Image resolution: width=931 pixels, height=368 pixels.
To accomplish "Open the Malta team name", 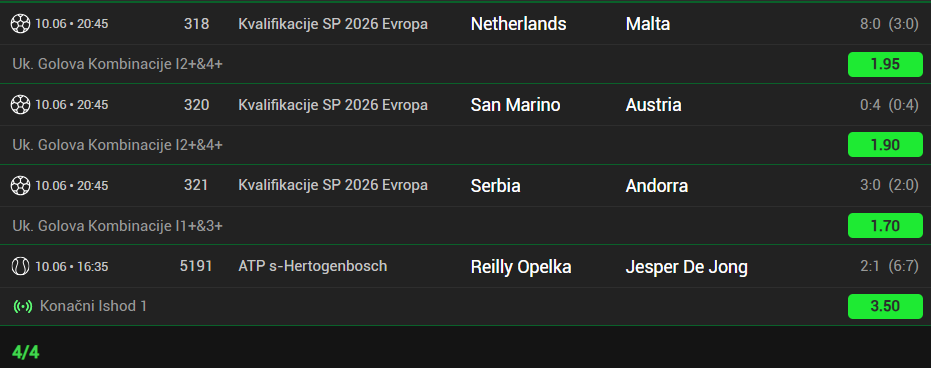I will coord(648,24).
